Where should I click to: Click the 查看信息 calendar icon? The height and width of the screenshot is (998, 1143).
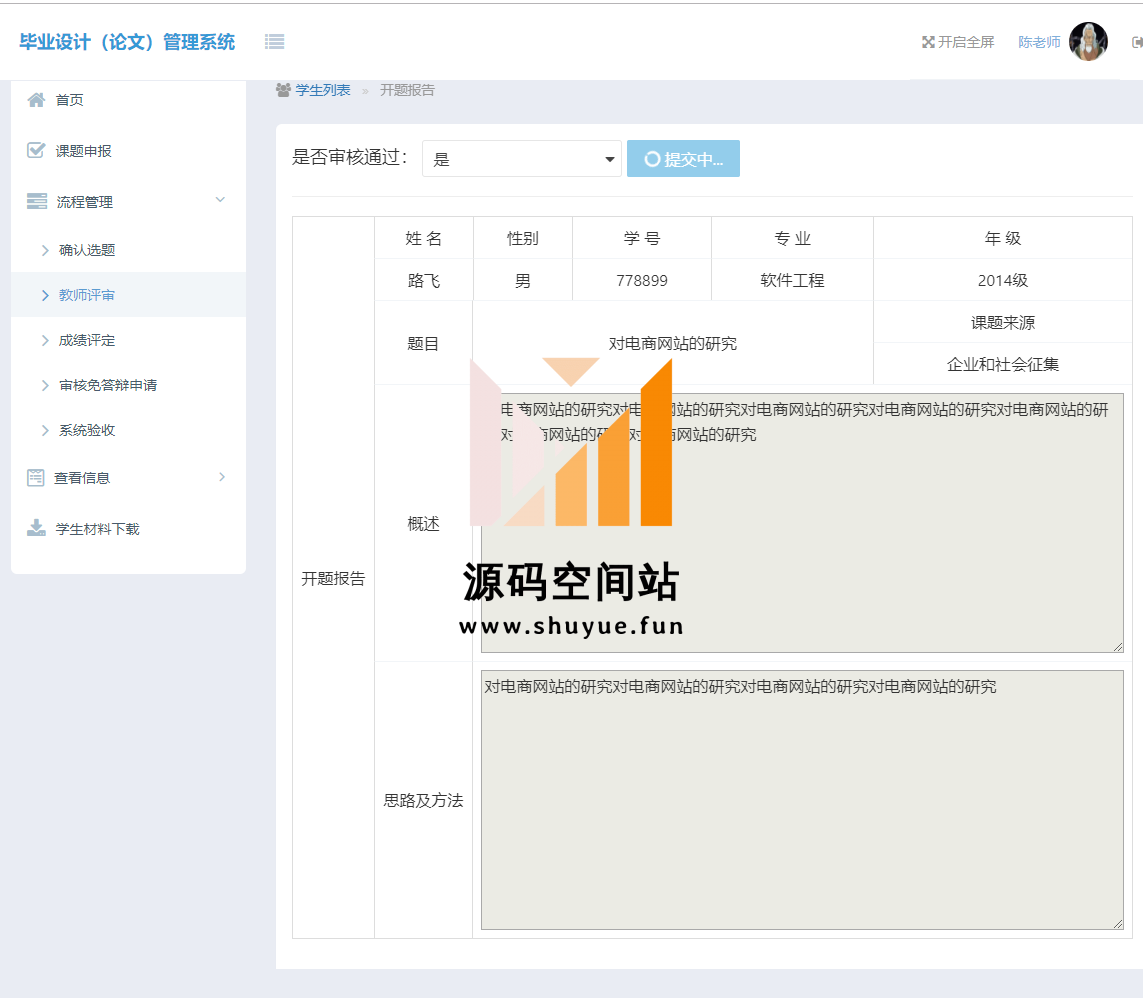36,478
